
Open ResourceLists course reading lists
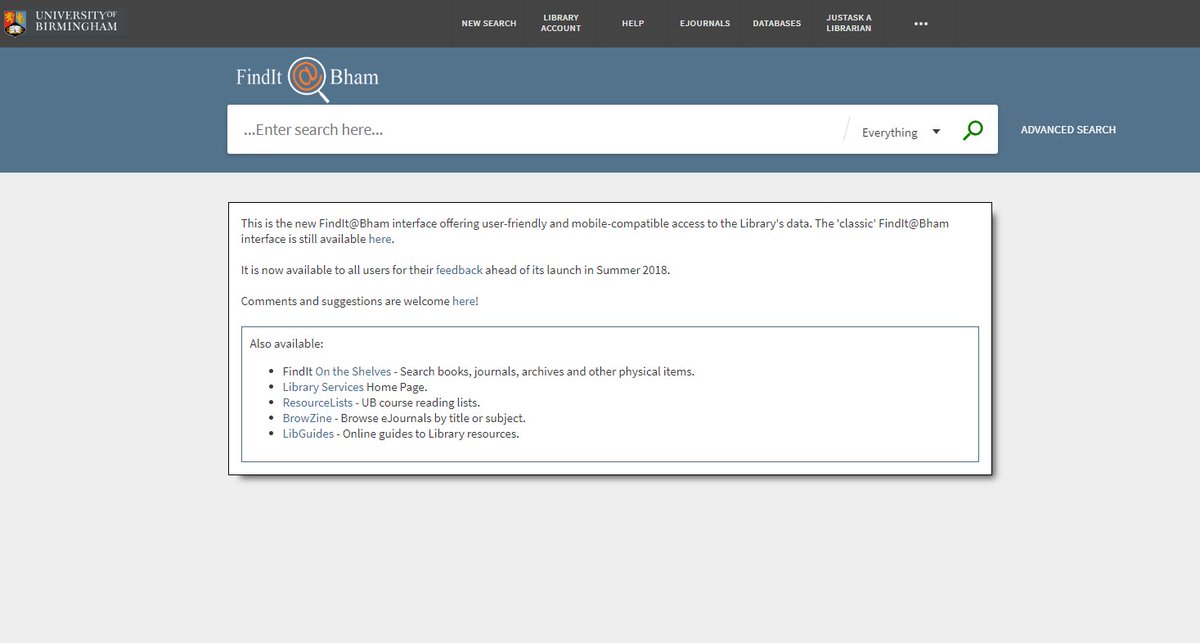[317, 402]
